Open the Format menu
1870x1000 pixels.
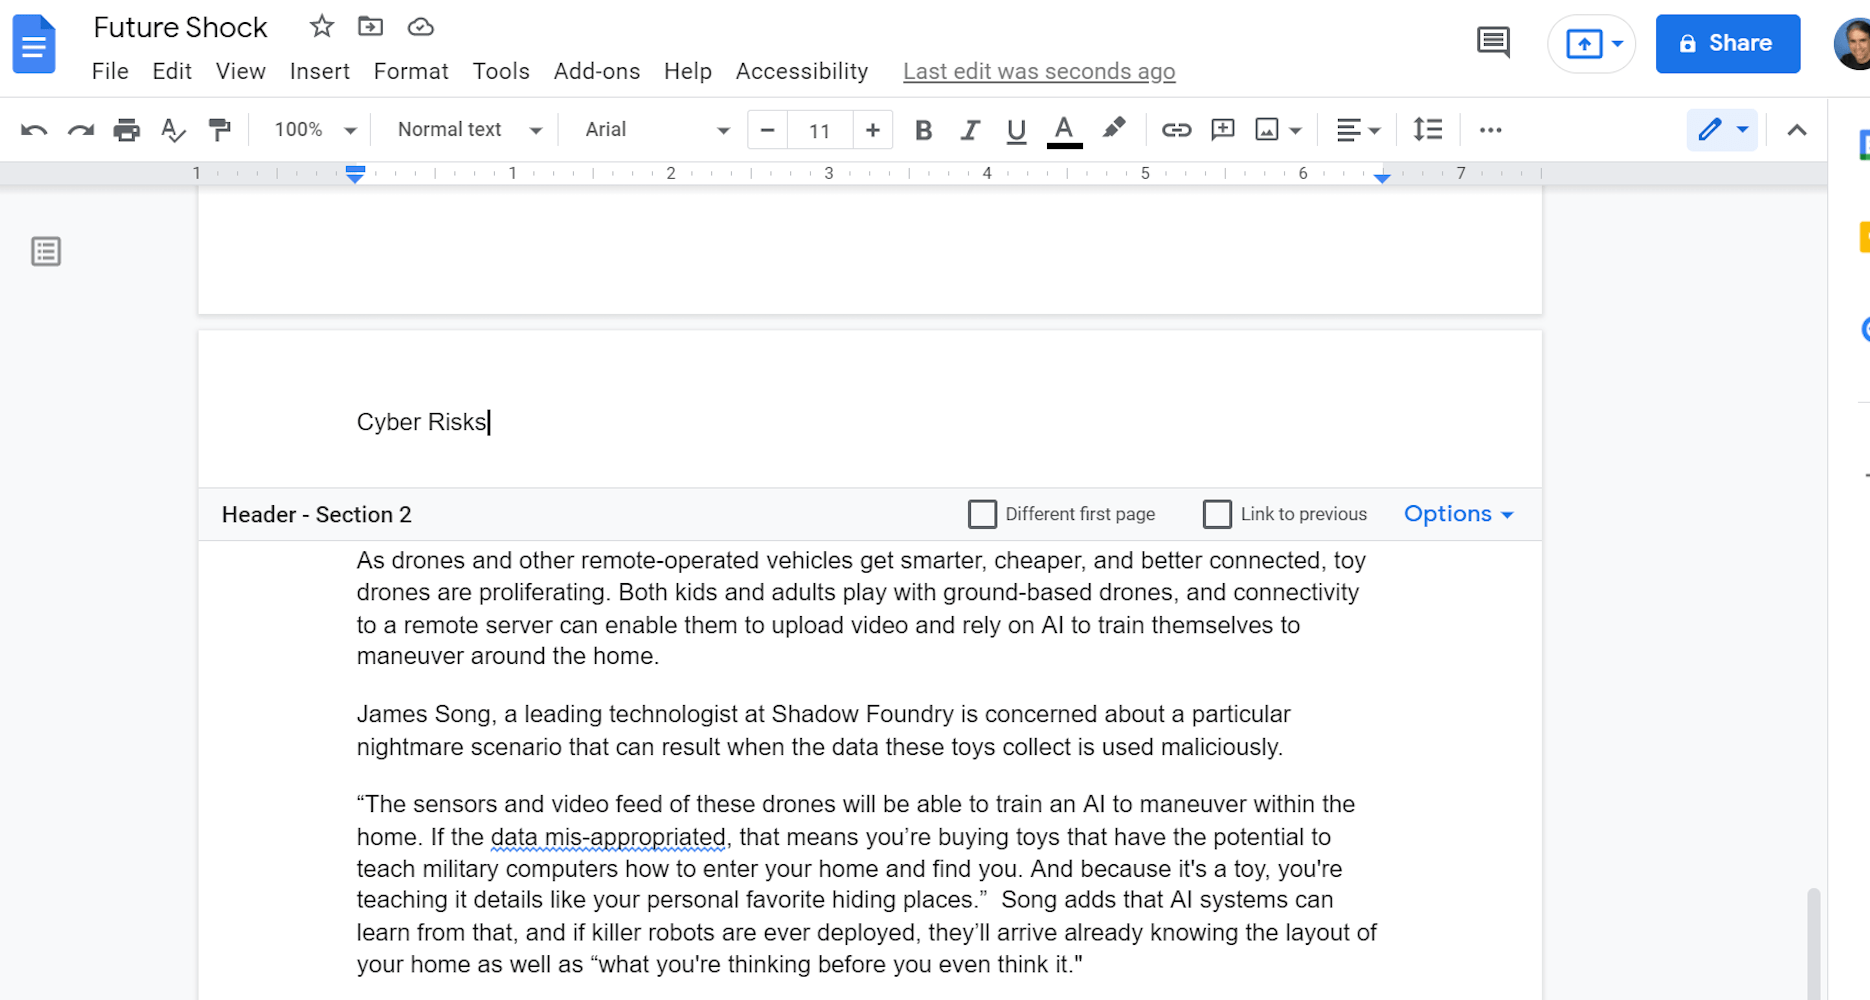click(x=411, y=72)
